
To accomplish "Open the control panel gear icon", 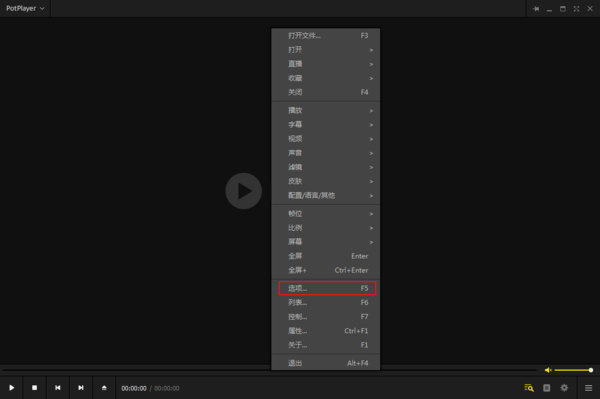I will click(x=564, y=388).
